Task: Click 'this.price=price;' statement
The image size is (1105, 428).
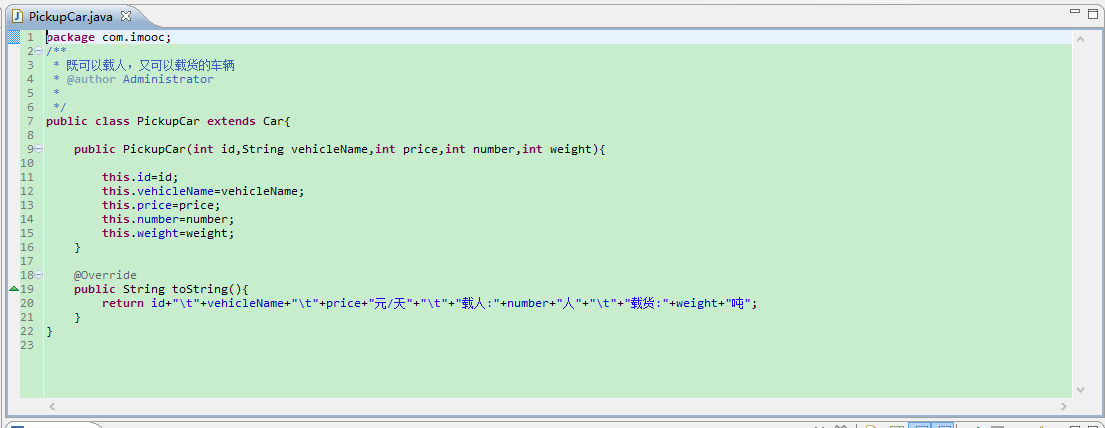Action: pyautogui.click(x=161, y=205)
